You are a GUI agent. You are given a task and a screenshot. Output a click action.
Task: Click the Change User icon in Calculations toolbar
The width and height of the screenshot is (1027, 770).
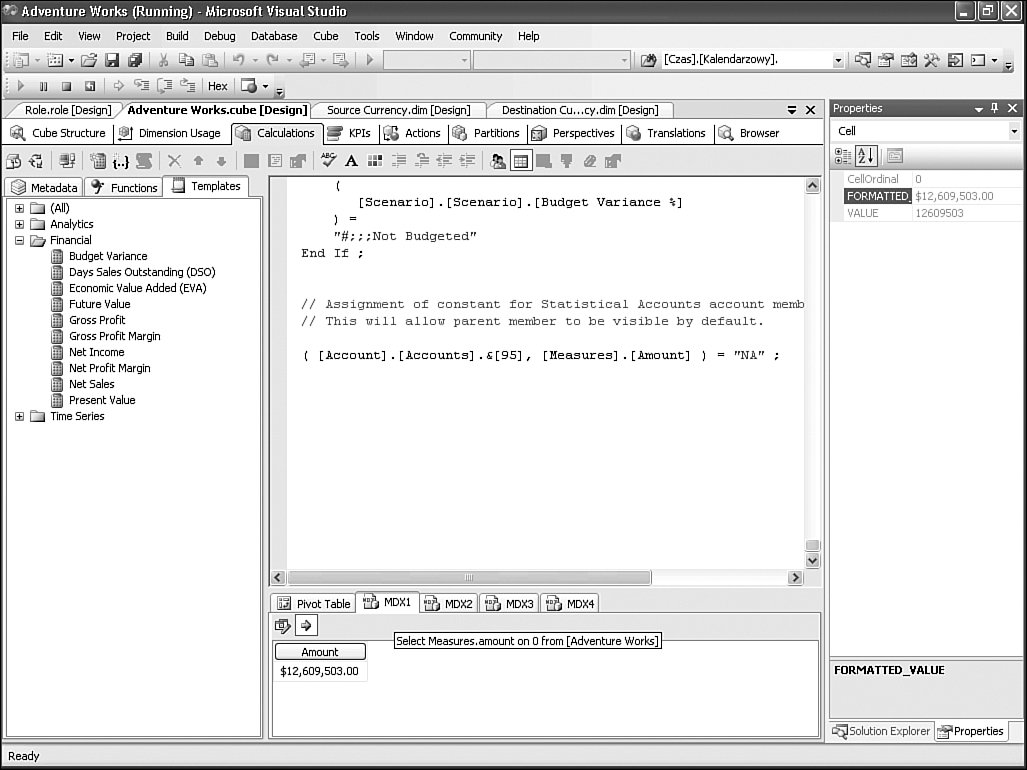coord(498,161)
